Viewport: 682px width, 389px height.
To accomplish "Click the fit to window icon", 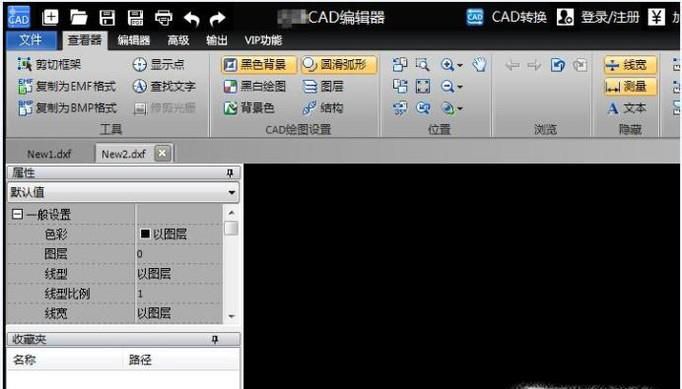I will (423, 86).
